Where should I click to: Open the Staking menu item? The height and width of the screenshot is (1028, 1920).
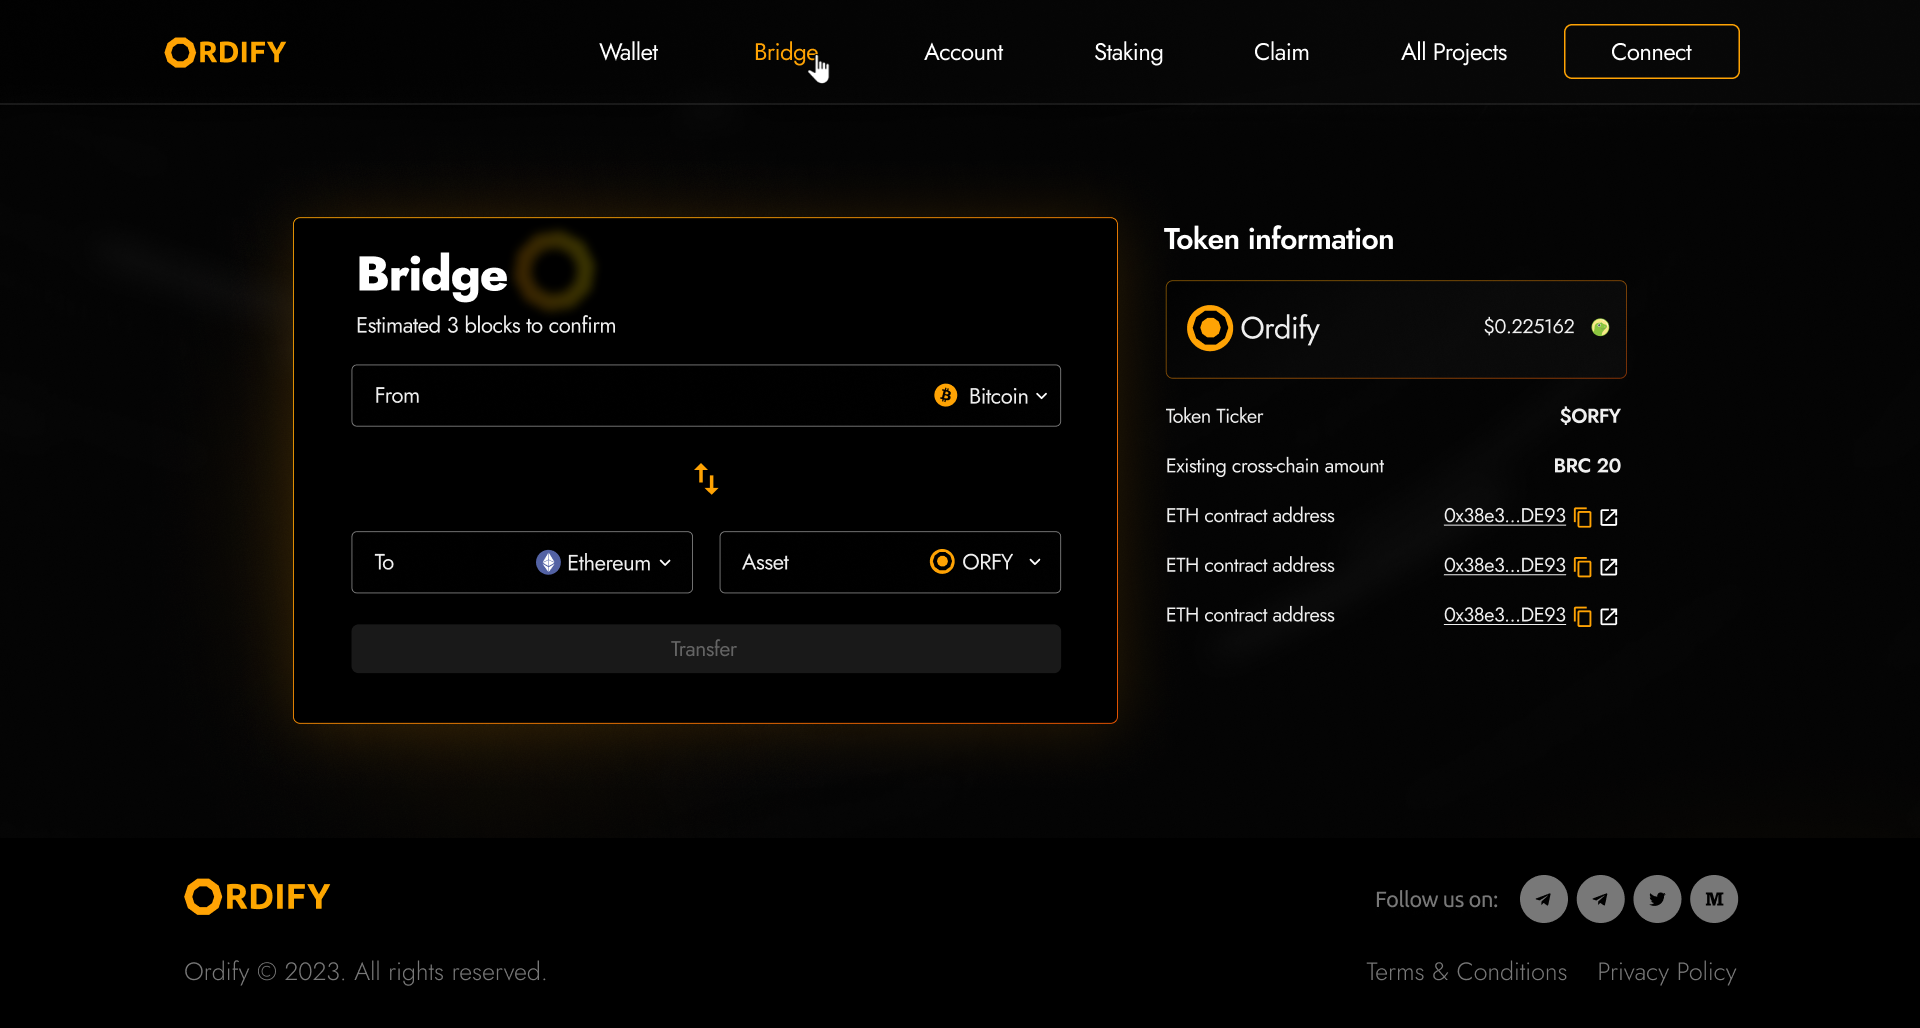pos(1128,52)
